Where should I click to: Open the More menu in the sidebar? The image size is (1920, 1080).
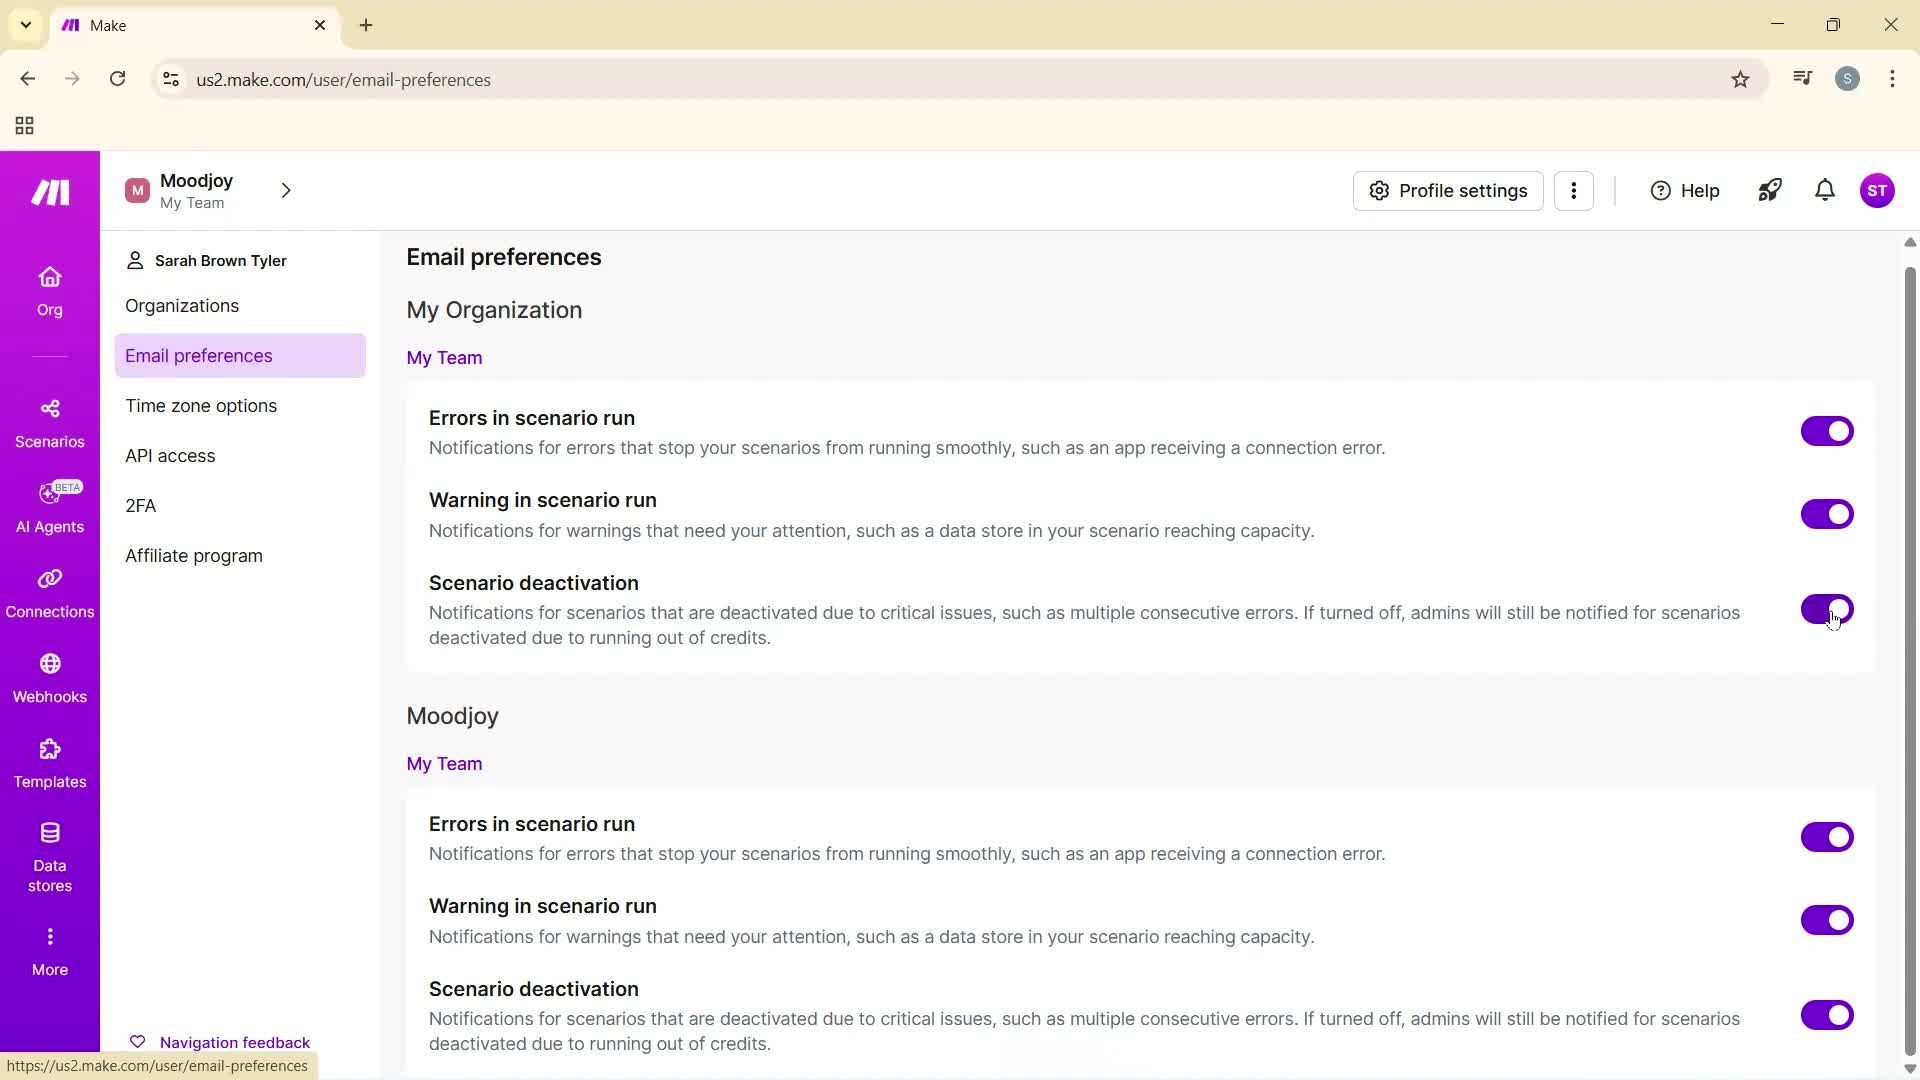[x=49, y=948]
